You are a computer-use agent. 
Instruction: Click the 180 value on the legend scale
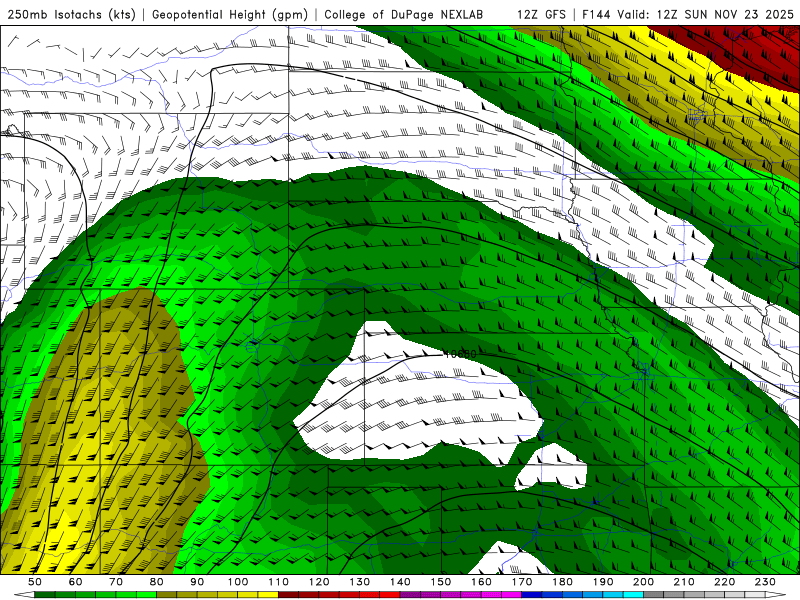coord(562,582)
